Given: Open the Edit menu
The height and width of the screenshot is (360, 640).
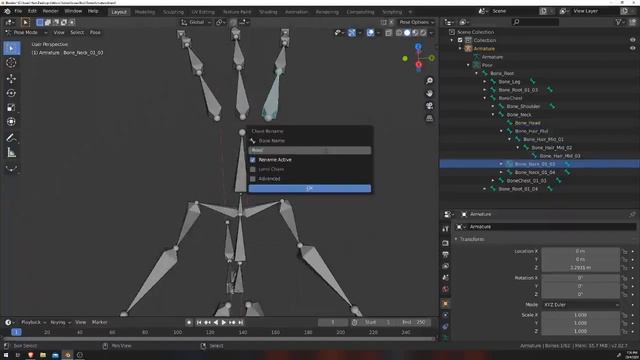Looking at the screenshot, I should [x=32, y=11].
